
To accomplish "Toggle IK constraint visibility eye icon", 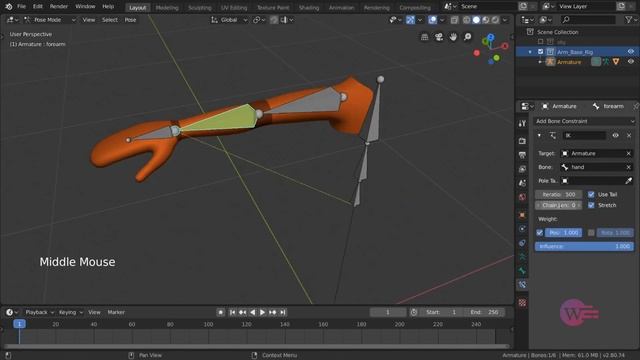I will (x=616, y=136).
